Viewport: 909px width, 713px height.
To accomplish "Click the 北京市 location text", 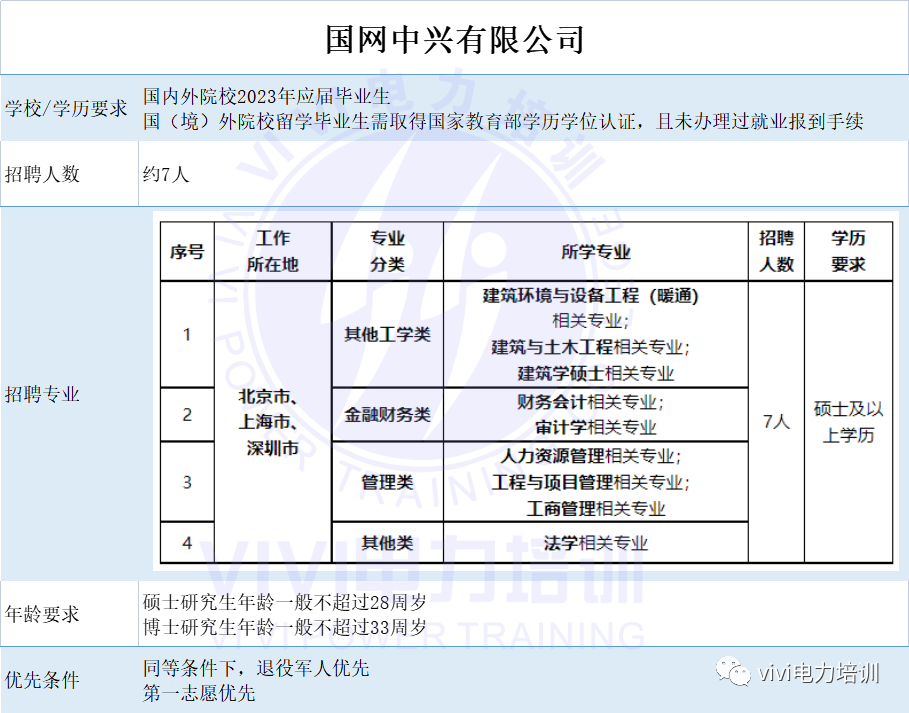I will coord(268,396).
